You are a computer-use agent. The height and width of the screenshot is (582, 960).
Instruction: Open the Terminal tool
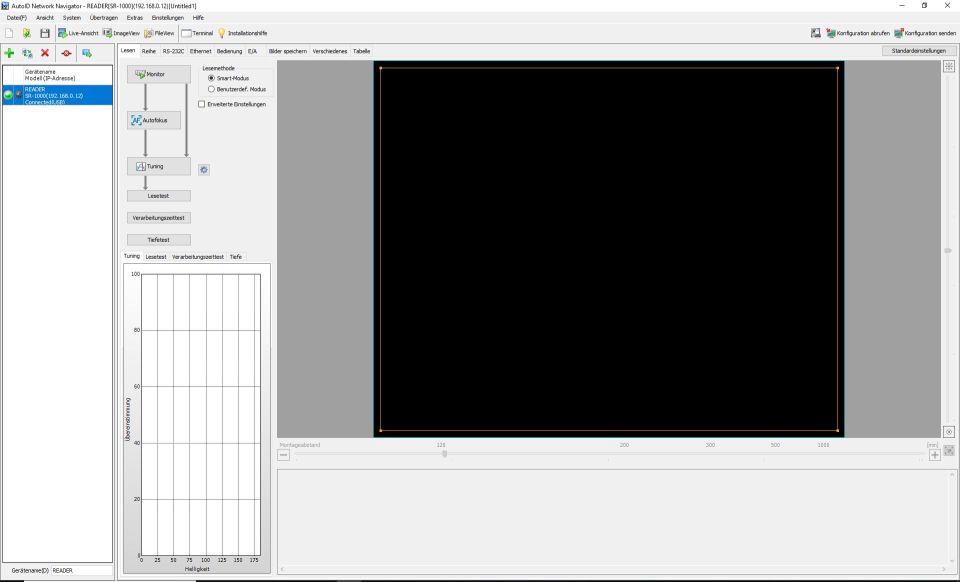pyautogui.click(x=197, y=33)
